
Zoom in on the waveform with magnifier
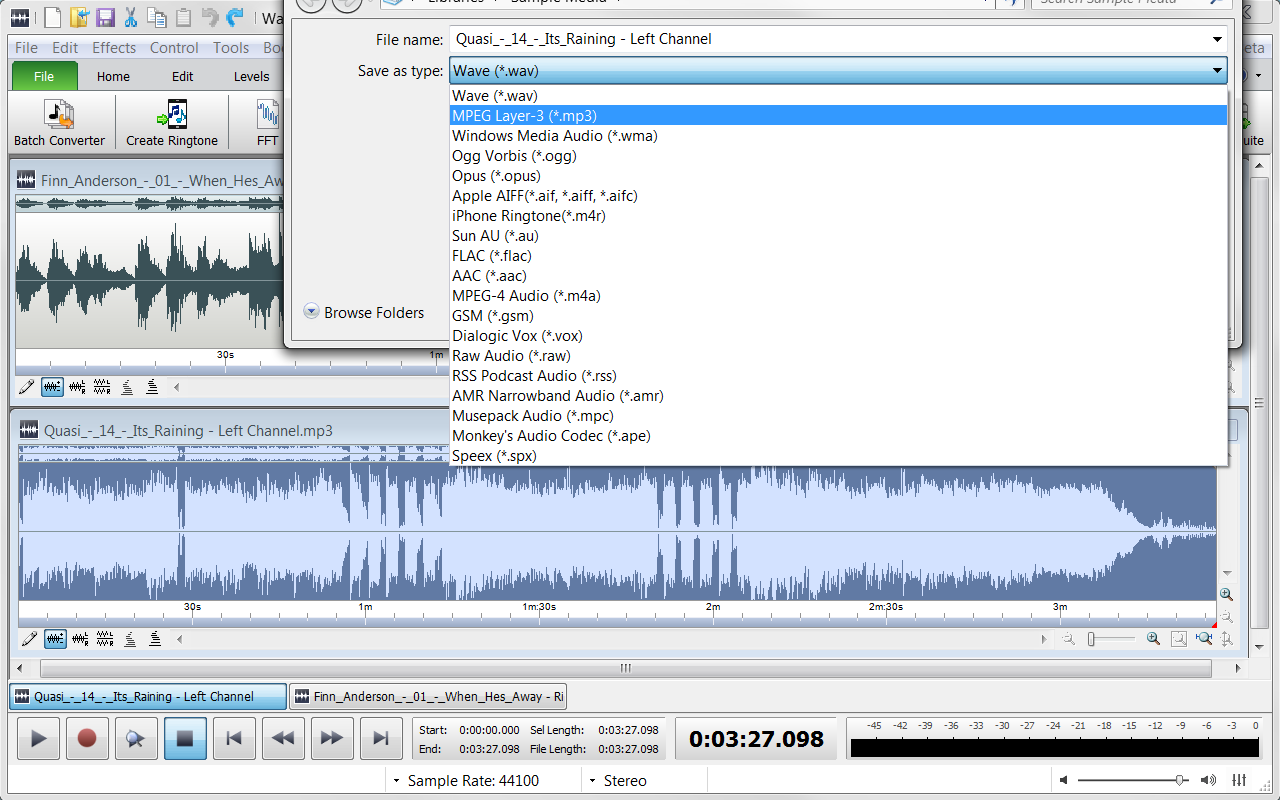coord(1154,638)
